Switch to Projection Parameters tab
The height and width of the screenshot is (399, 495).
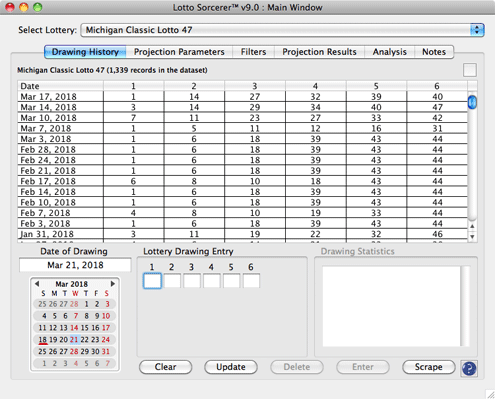point(179,52)
